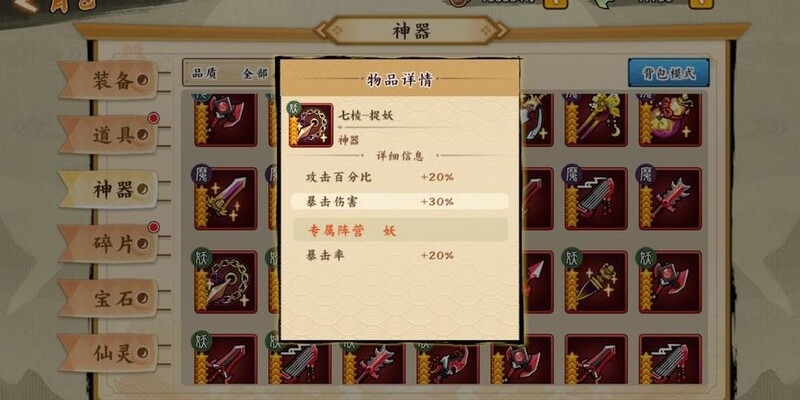This screenshot has width=800, height=400.
Task: Pick the red axe artifact in top-left slot
Action: tap(225, 120)
